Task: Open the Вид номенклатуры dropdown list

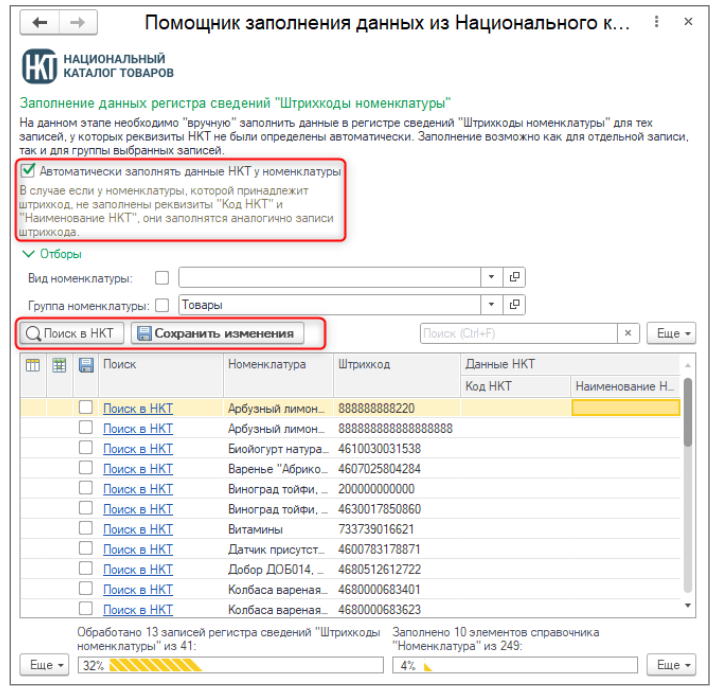Action: (492, 278)
